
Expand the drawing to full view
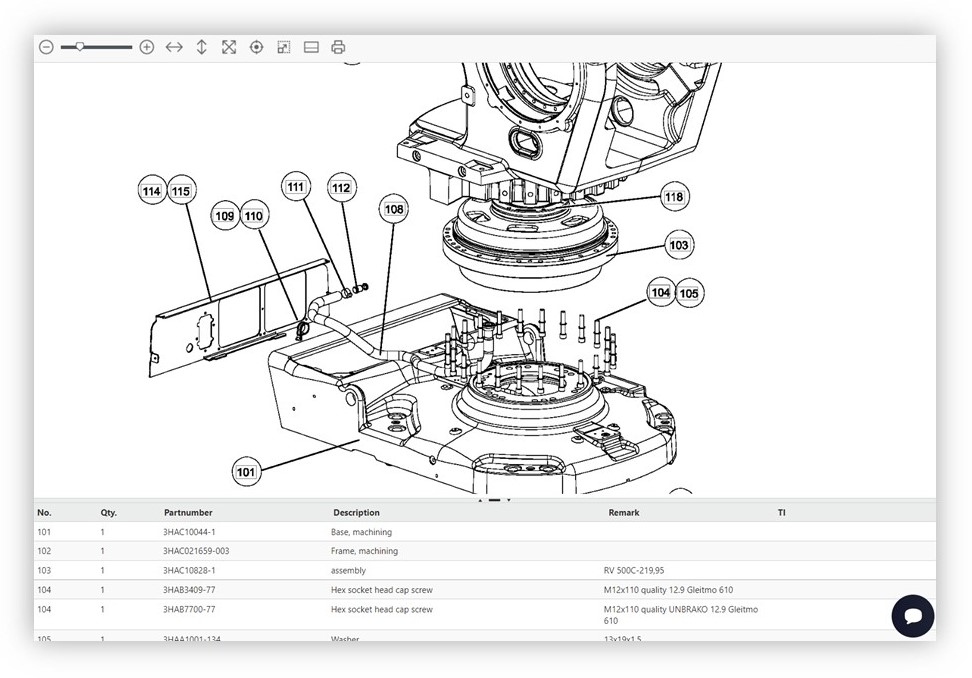pos(229,47)
